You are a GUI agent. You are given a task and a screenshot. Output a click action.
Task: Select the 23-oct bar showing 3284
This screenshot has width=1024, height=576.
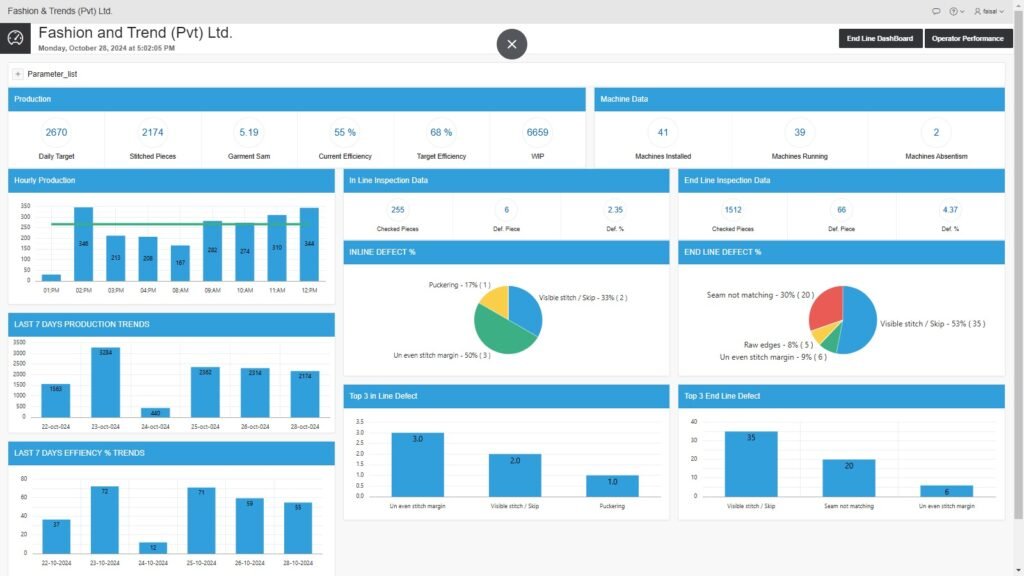click(105, 383)
